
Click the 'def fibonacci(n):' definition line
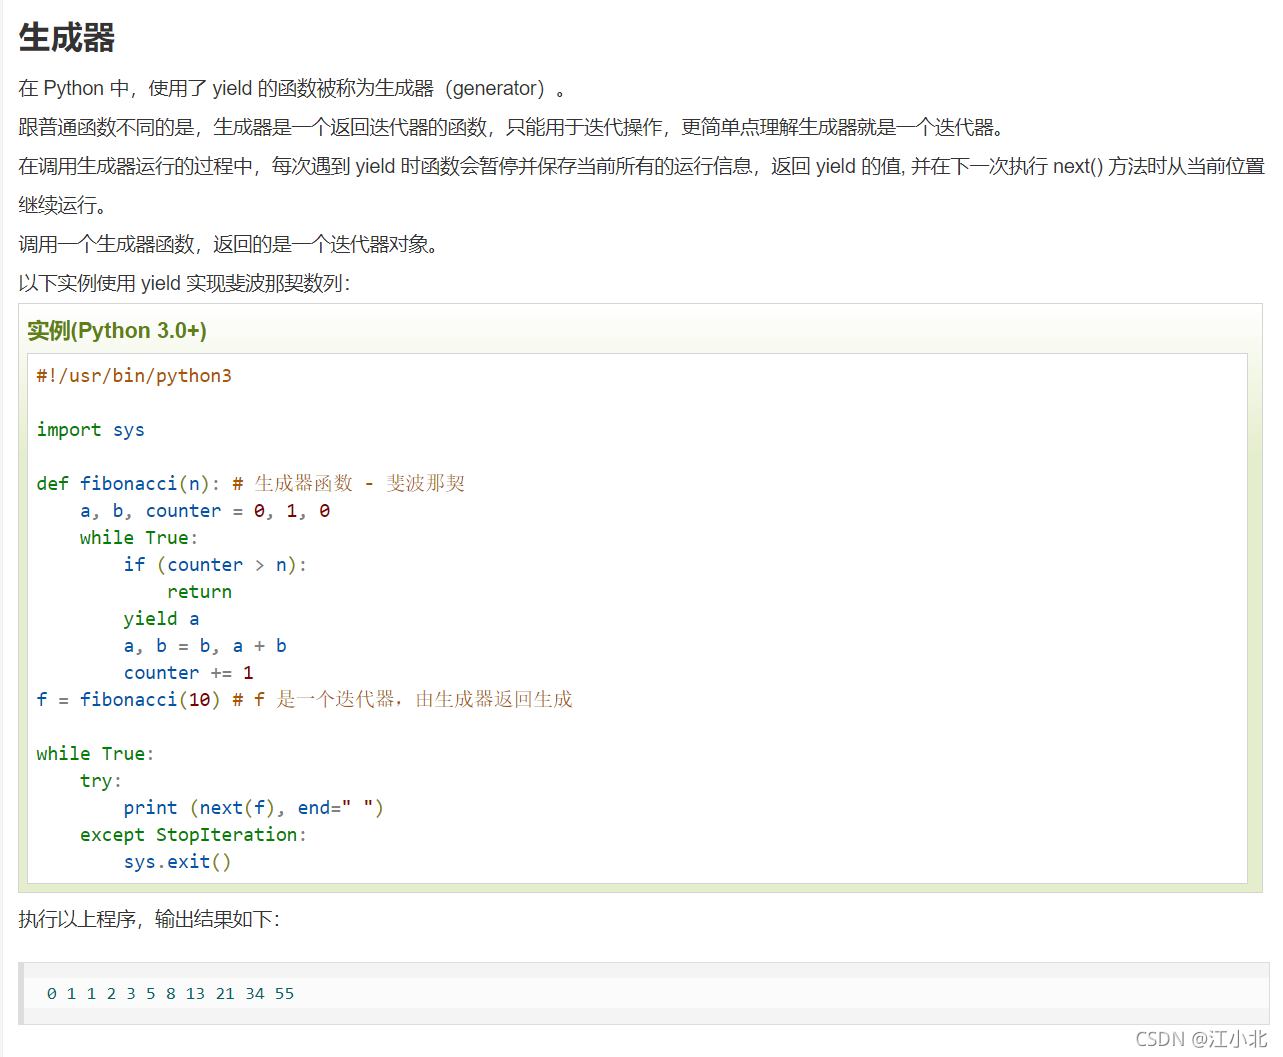coord(251,484)
